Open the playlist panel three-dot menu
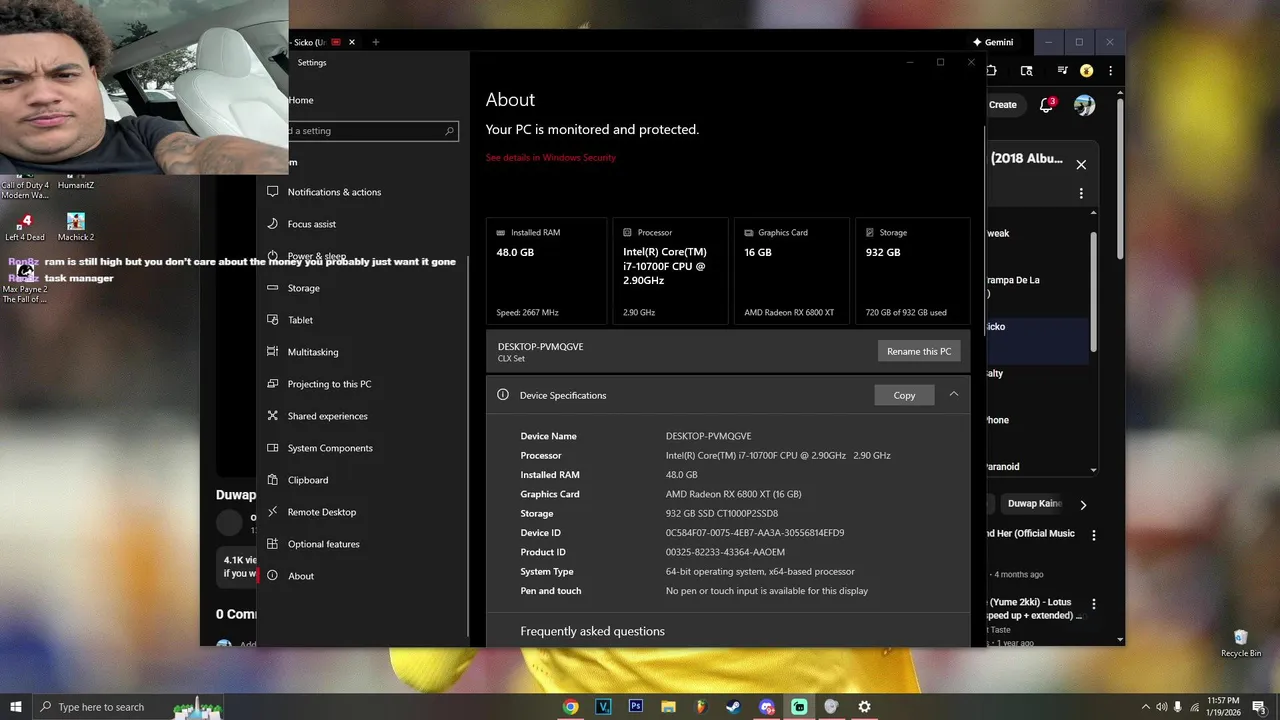1280x720 pixels. click(x=1081, y=193)
